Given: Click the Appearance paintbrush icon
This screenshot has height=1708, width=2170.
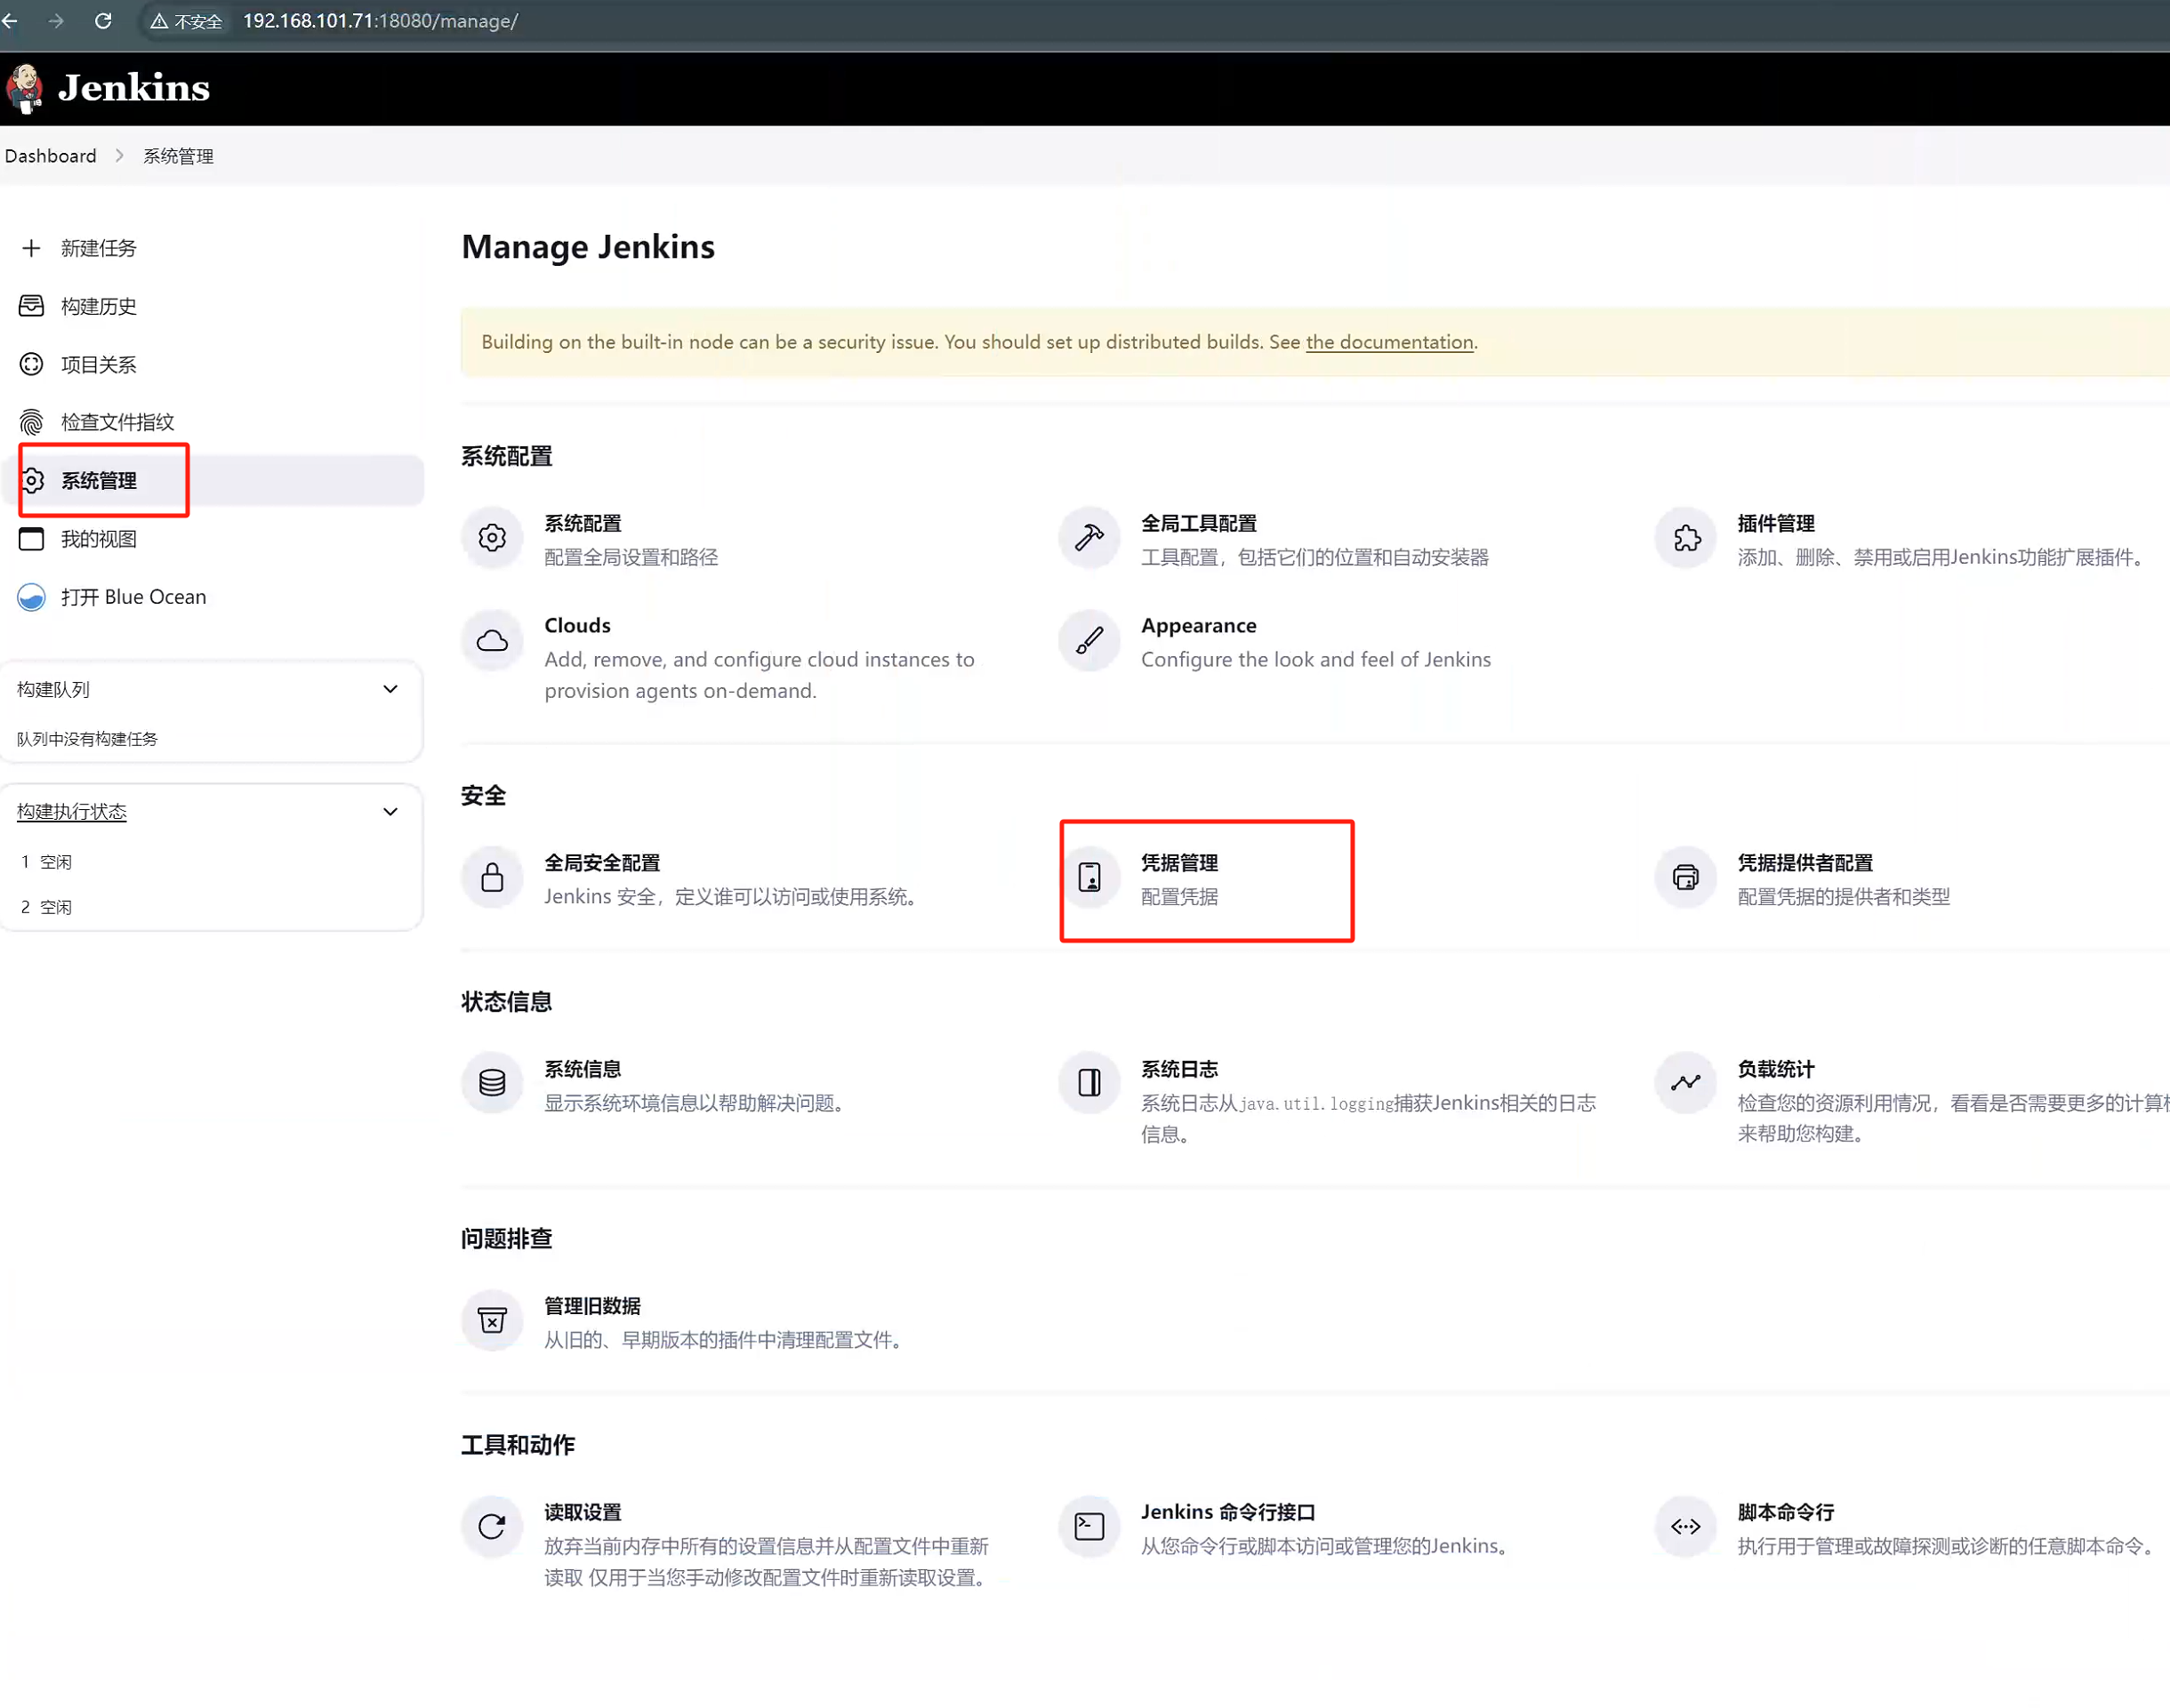Looking at the screenshot, I should click(x=1089, y=640).
